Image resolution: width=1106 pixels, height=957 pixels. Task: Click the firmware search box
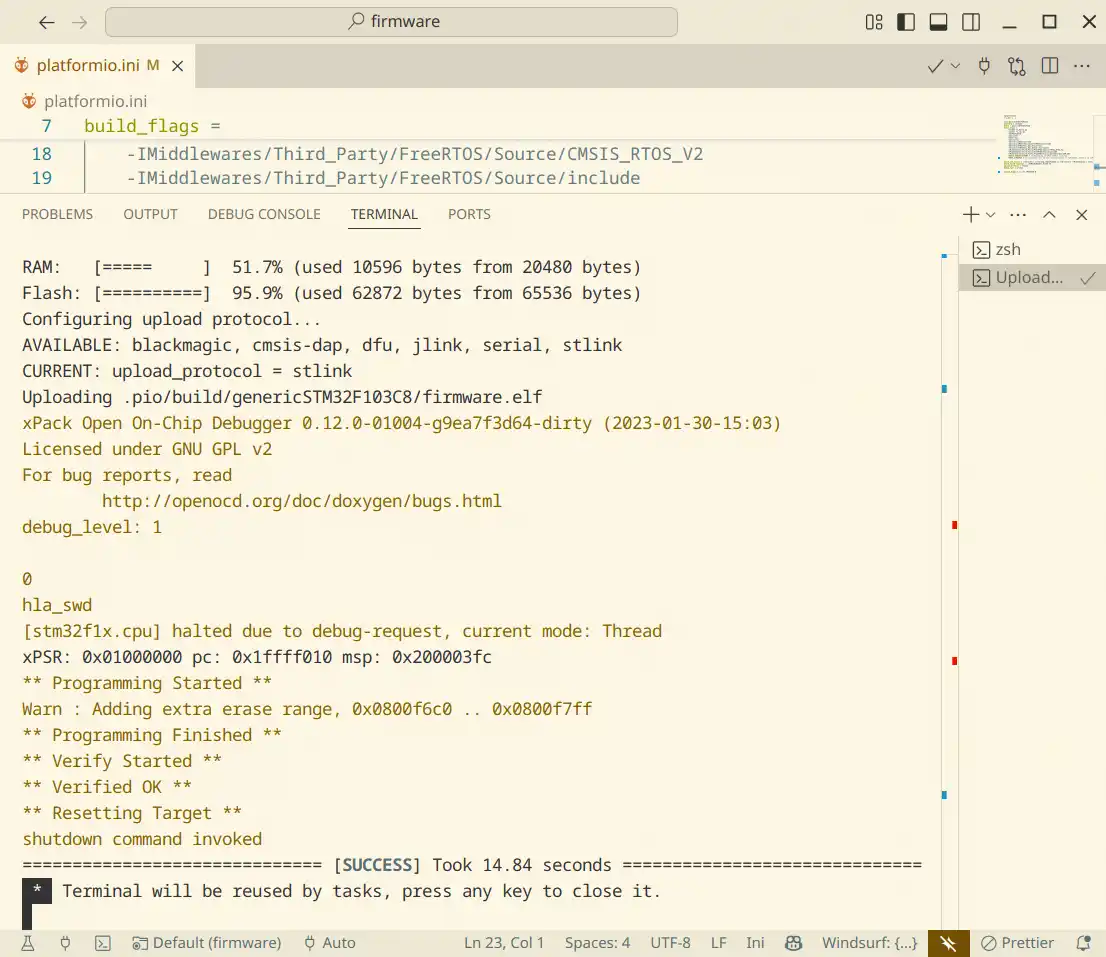[391, 22]
